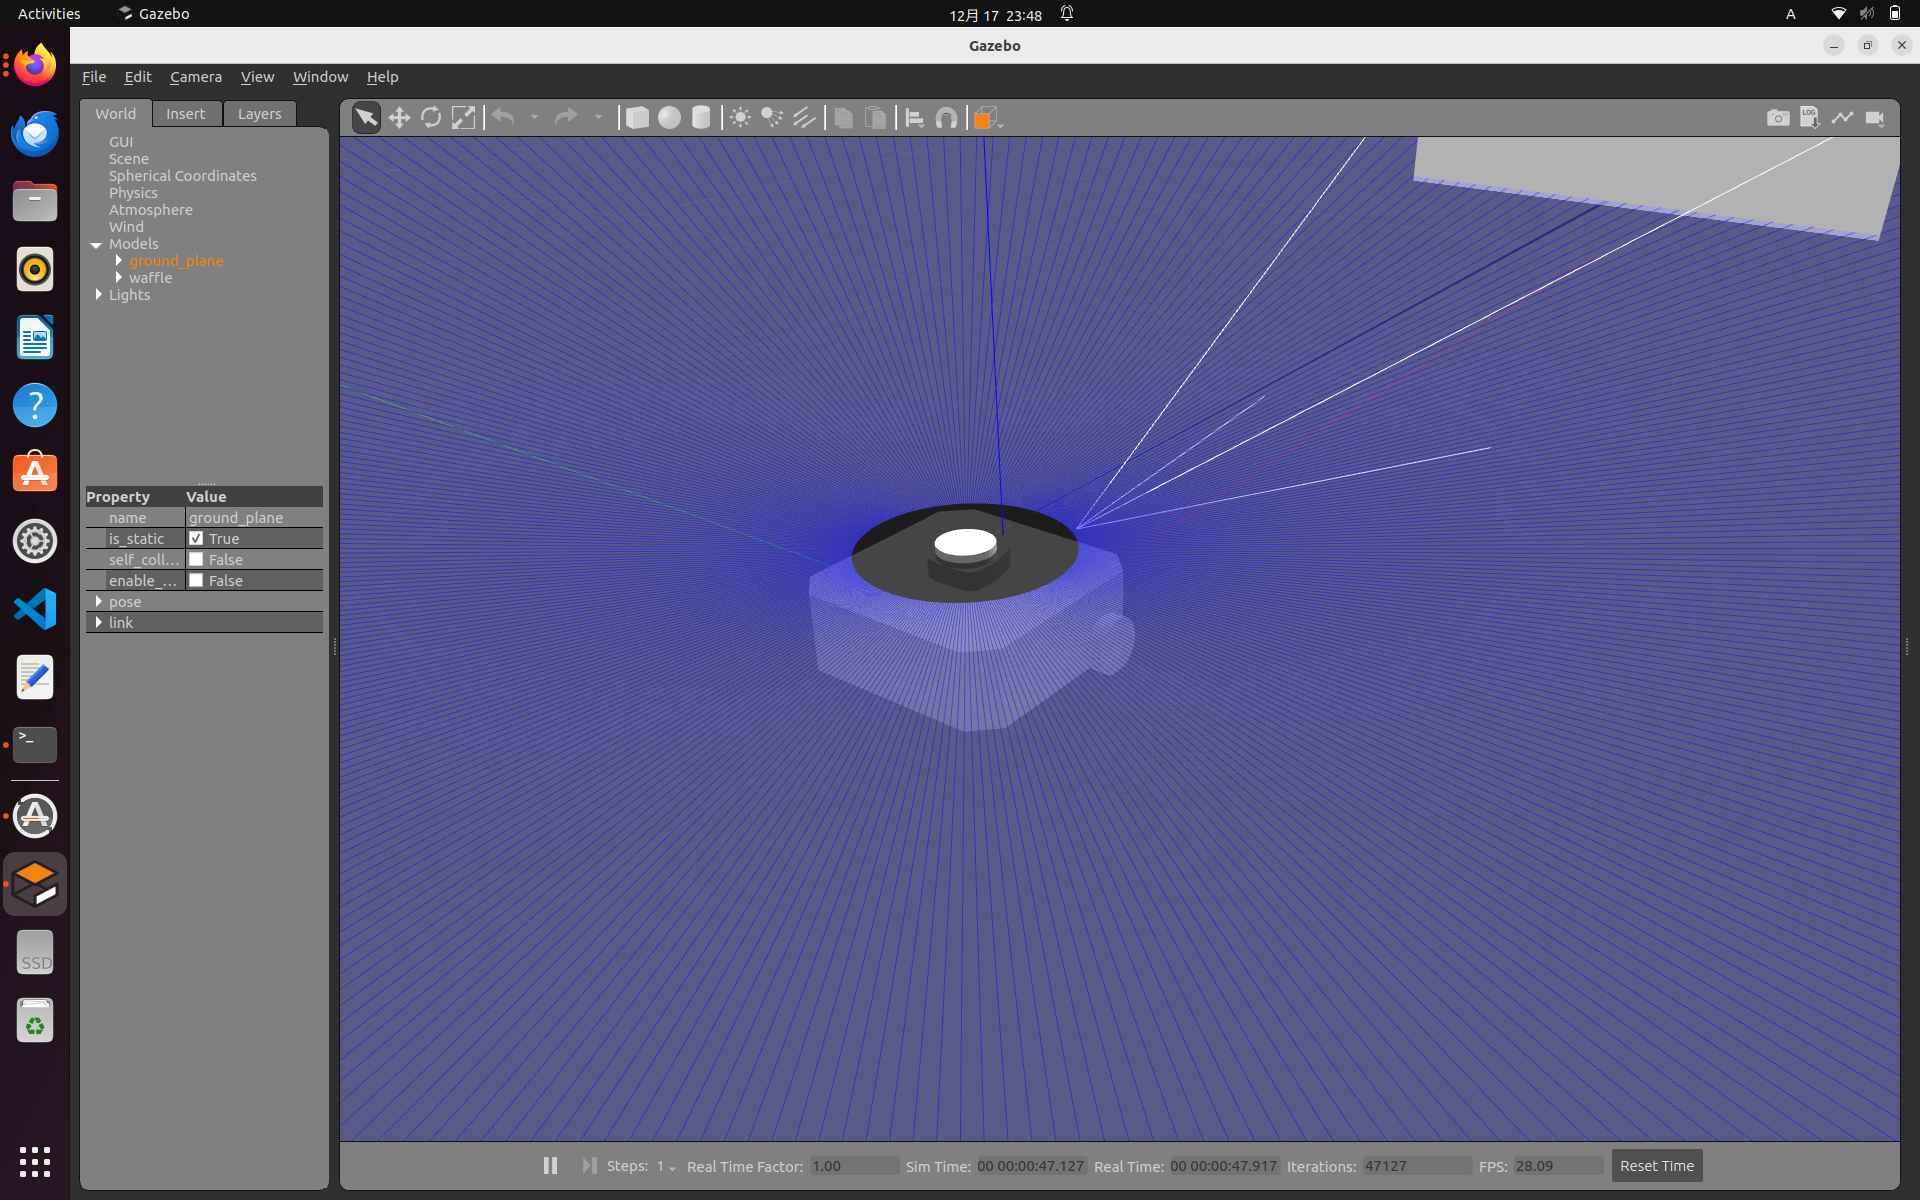
Task: Click the Reset Time button
Action: (1656, 1166)
